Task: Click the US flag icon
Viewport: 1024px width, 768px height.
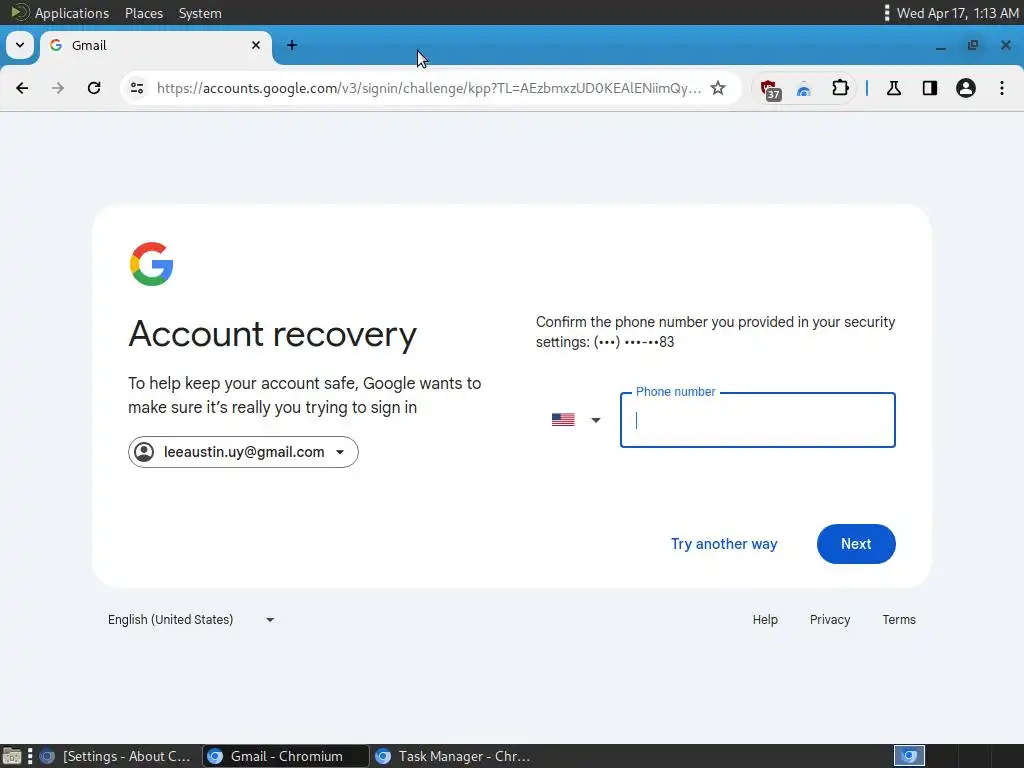Action: click(x=563, y=420)
